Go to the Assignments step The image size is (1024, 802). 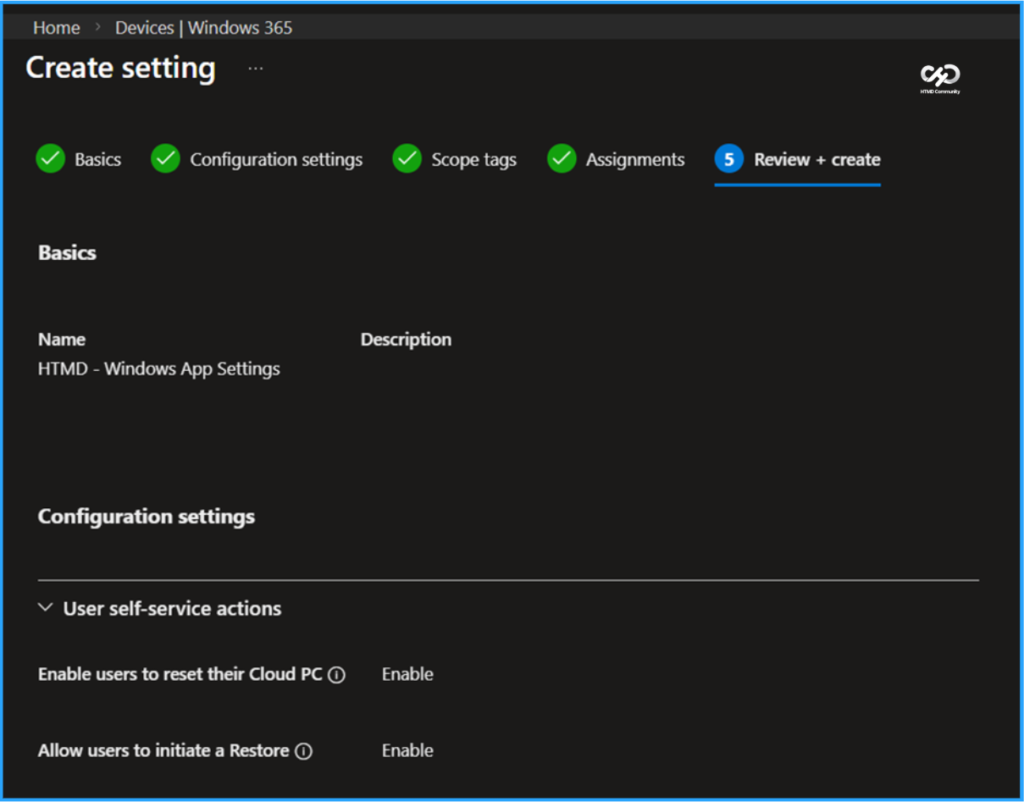click(x=634, y=159)
